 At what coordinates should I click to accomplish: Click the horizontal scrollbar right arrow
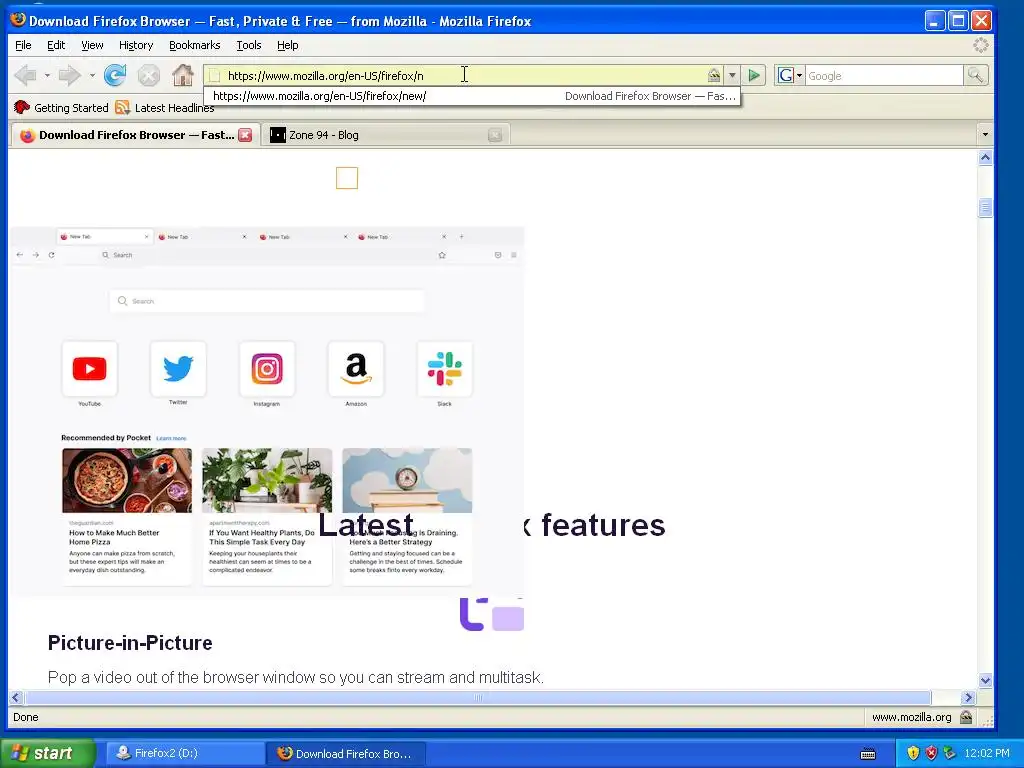(x=969, y=697)
